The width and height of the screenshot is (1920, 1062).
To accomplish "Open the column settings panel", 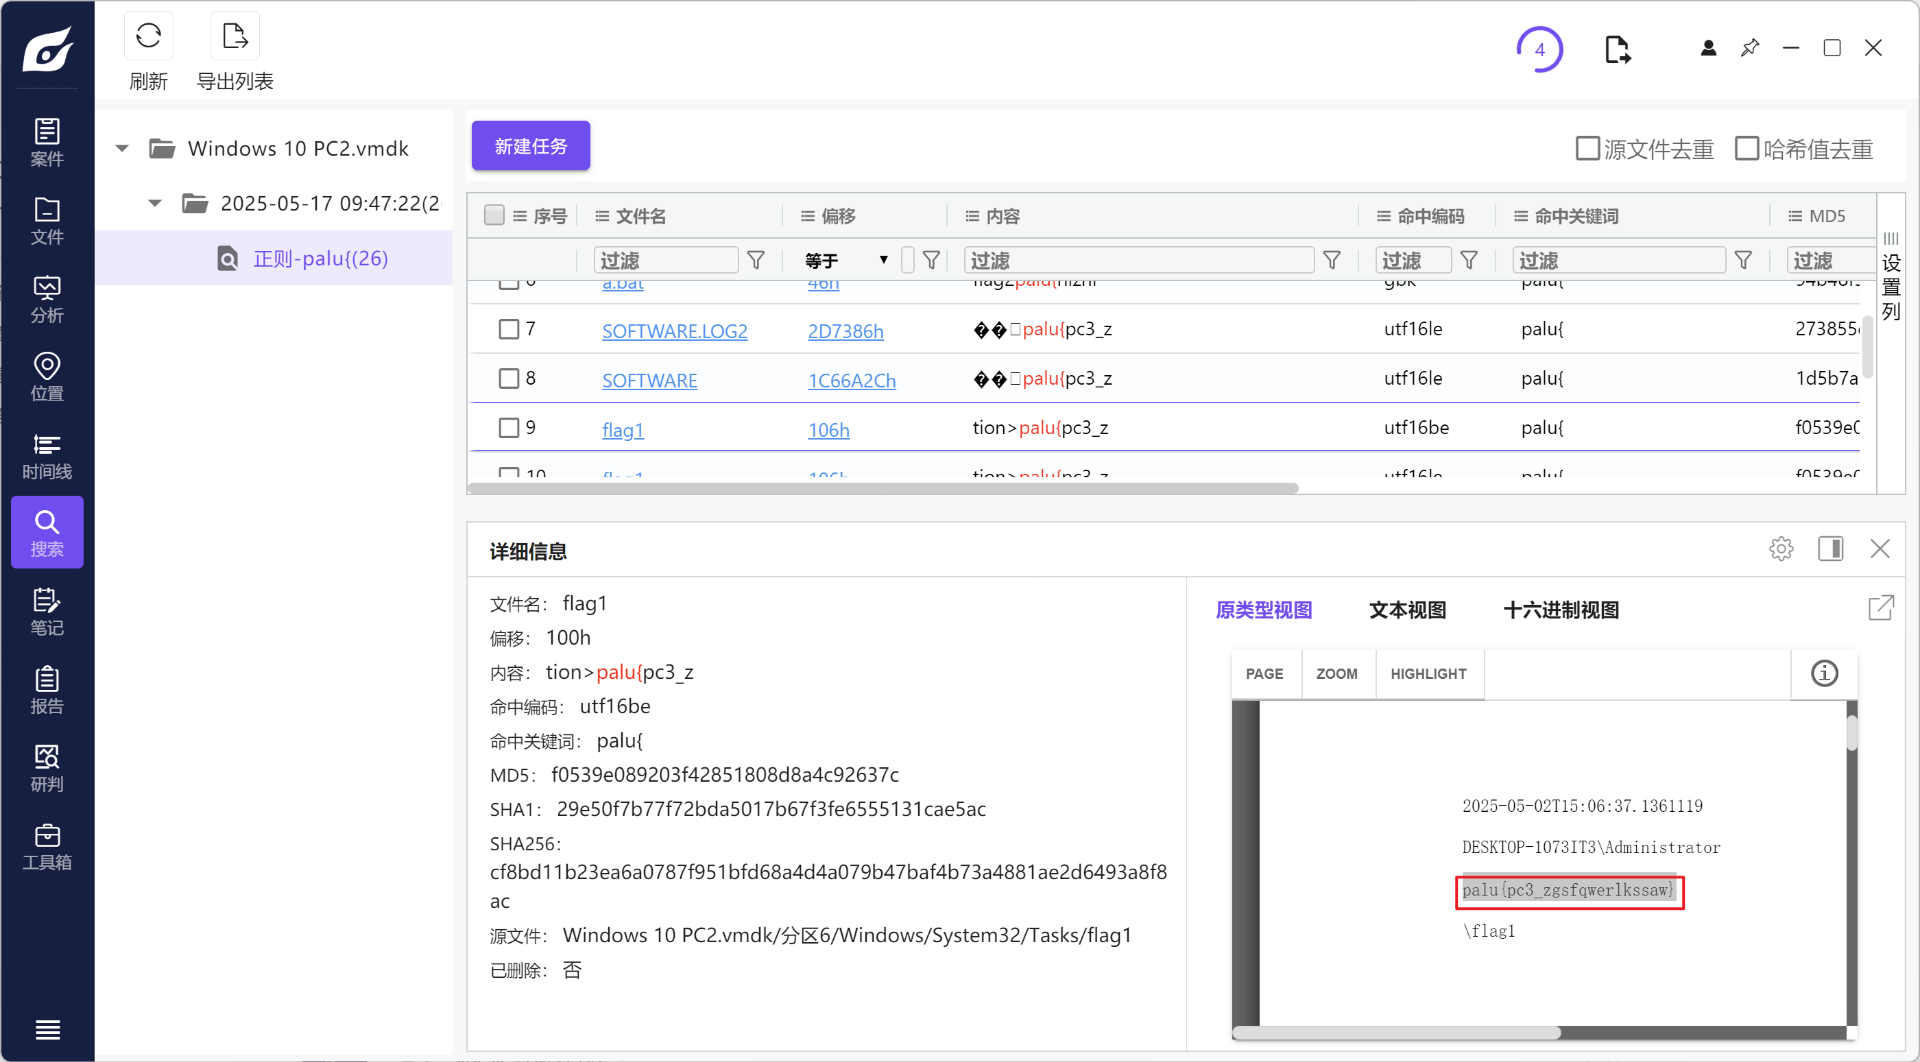I will click(x=1891, y=276).
